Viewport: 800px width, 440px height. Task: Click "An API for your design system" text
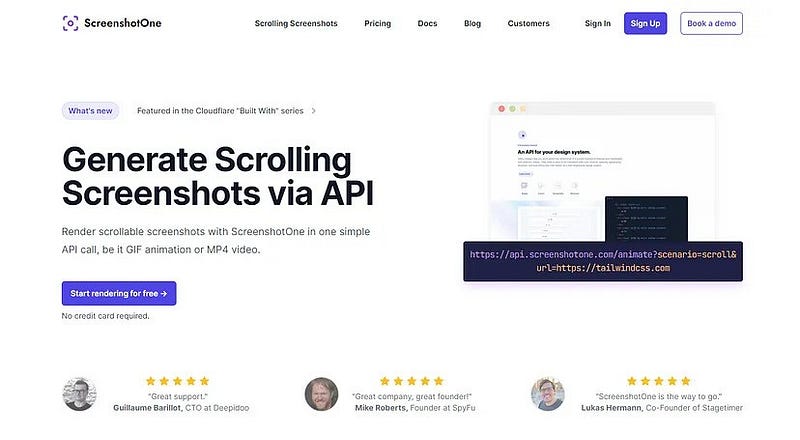click(x=554, y=152)
